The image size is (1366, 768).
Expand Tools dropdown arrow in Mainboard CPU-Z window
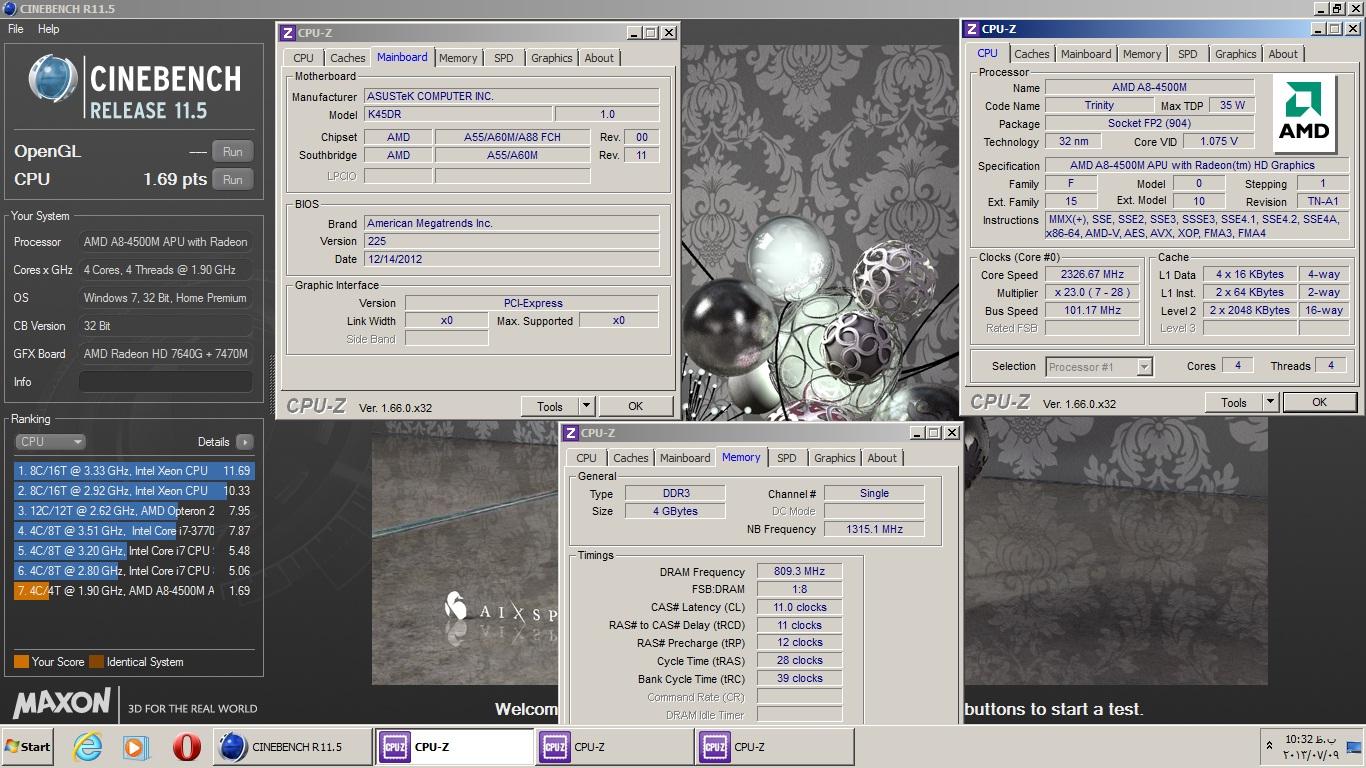pyautogui.click(x=587, y=406)
